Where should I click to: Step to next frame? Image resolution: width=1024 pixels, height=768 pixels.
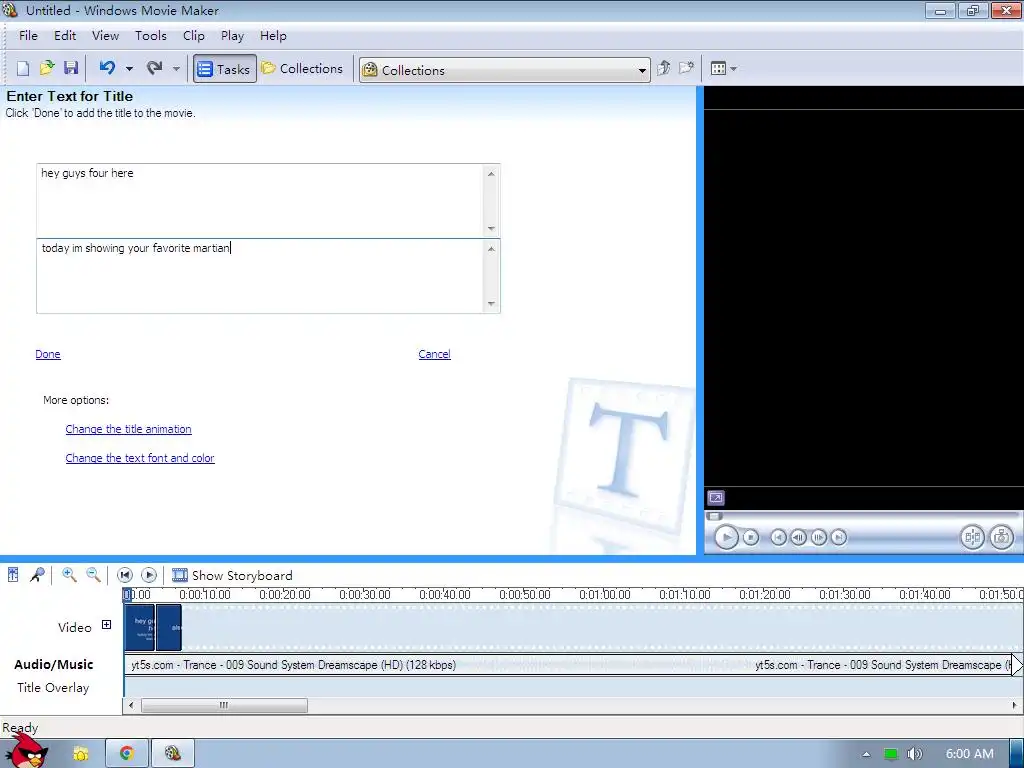[818, 537]
